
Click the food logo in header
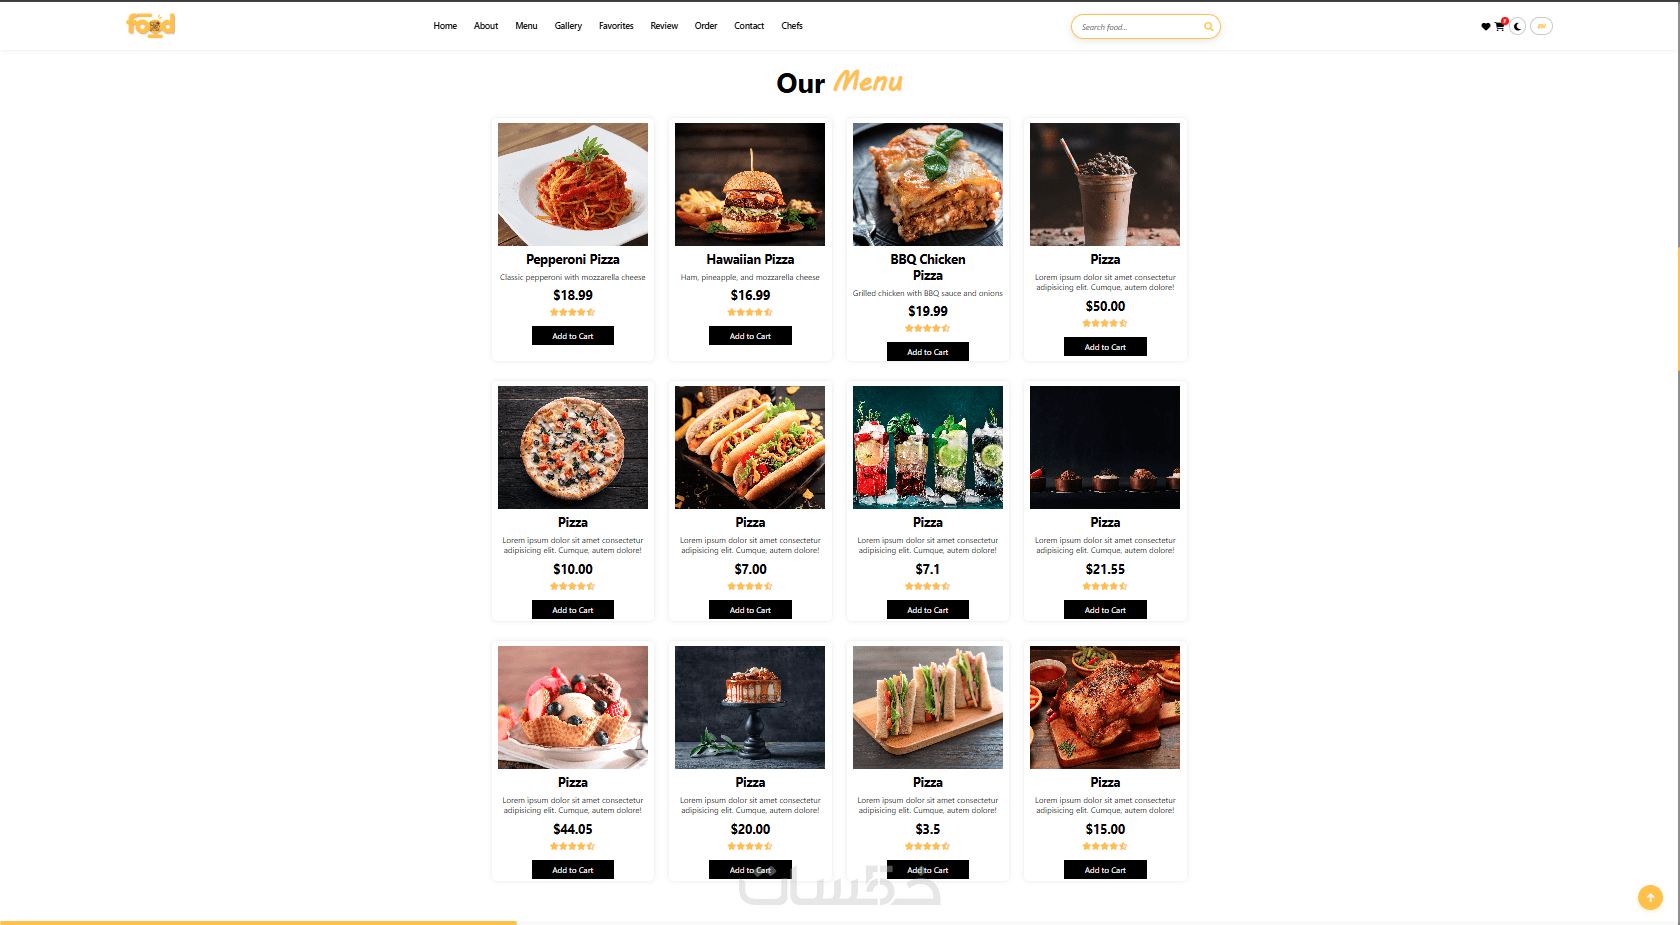tap(151, 25)
